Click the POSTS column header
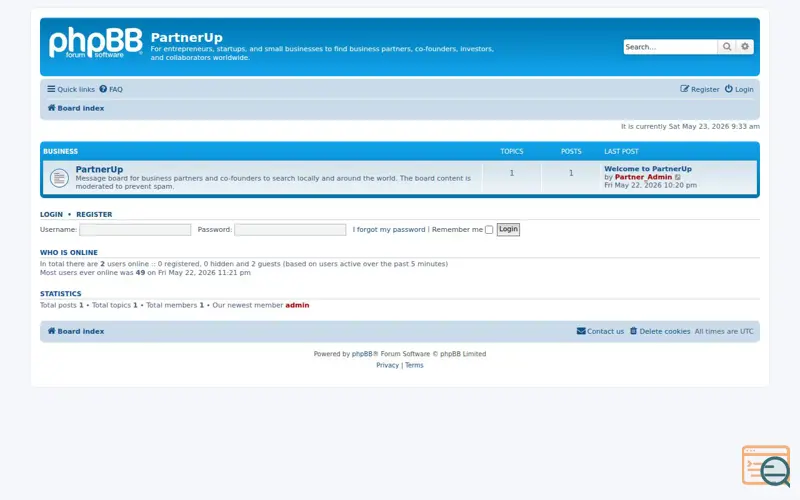The height and width of the screenshot is (500, 800). 571,152
